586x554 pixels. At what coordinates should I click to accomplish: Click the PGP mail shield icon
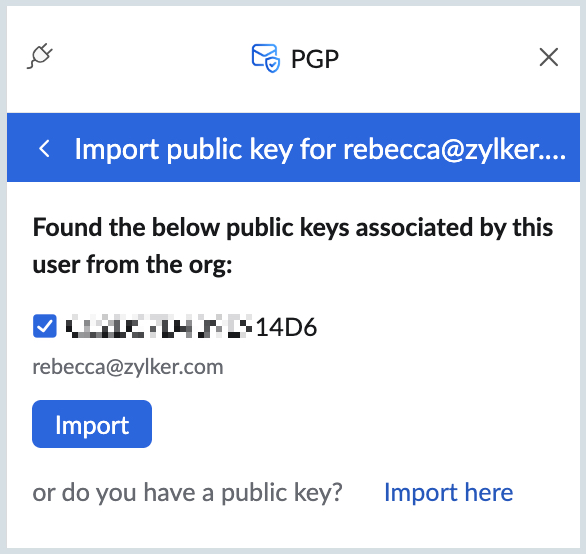point(266,58)
